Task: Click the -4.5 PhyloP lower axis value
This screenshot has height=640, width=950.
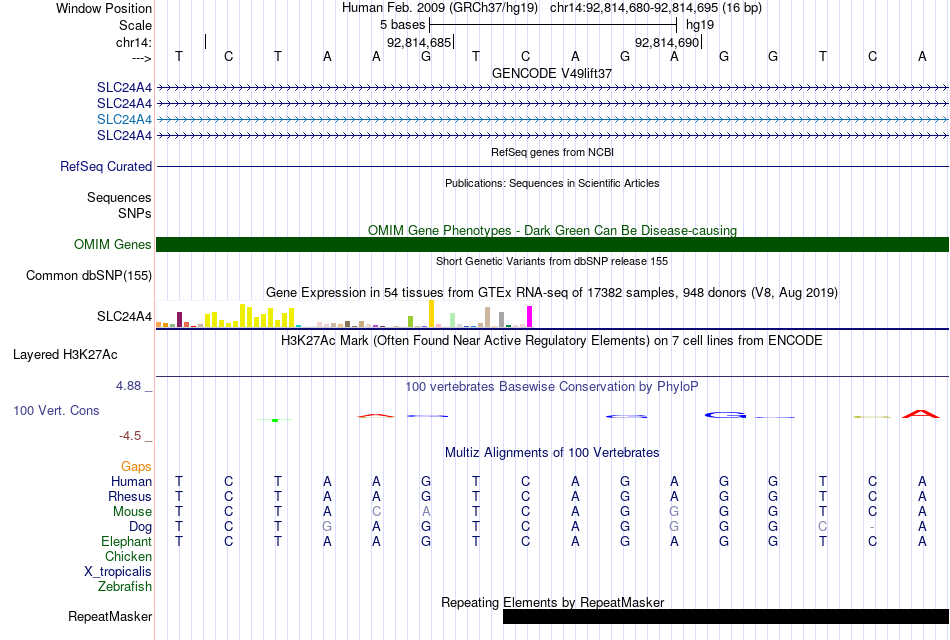Action: coord(130,436)
